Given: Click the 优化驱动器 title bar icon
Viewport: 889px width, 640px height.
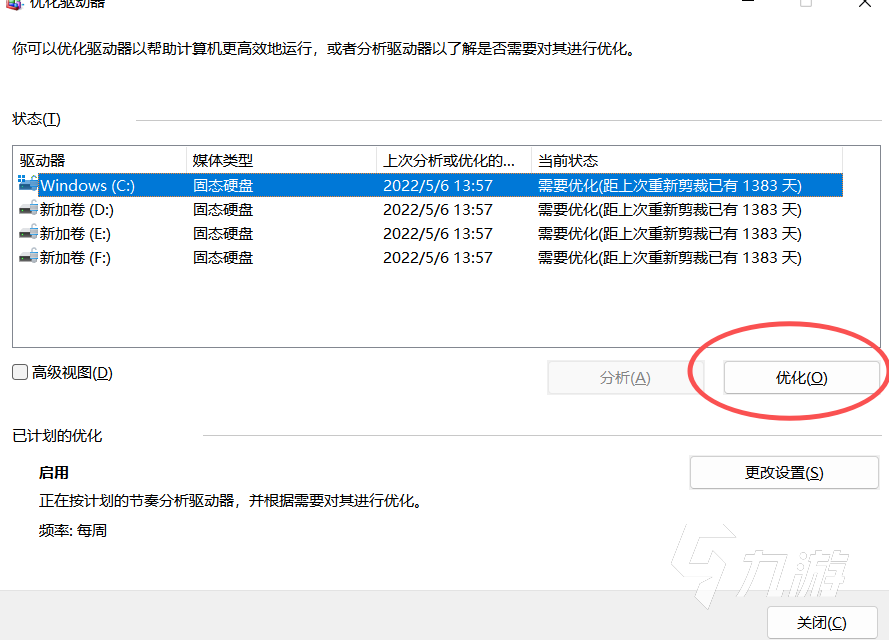Looking at the screenshot, I should pyautogui.click(x=12, y=5).
